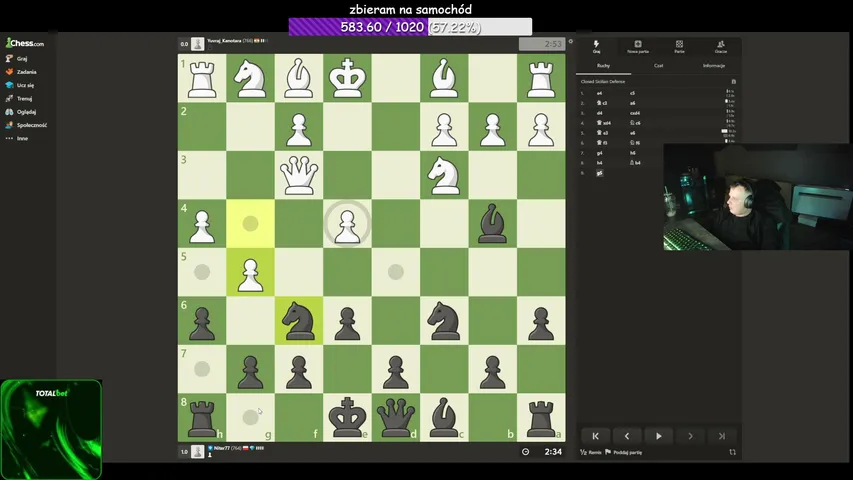
Task: Offer a draw with the Remis button
Action: pos(591,452)
